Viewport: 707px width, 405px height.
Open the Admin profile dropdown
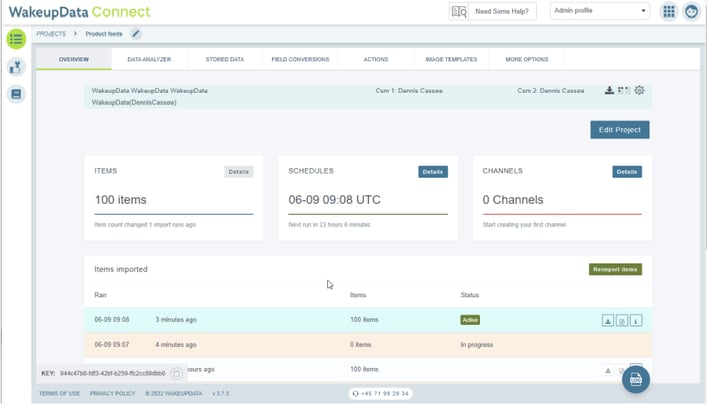pyautogui.click(x=600, y=11)
